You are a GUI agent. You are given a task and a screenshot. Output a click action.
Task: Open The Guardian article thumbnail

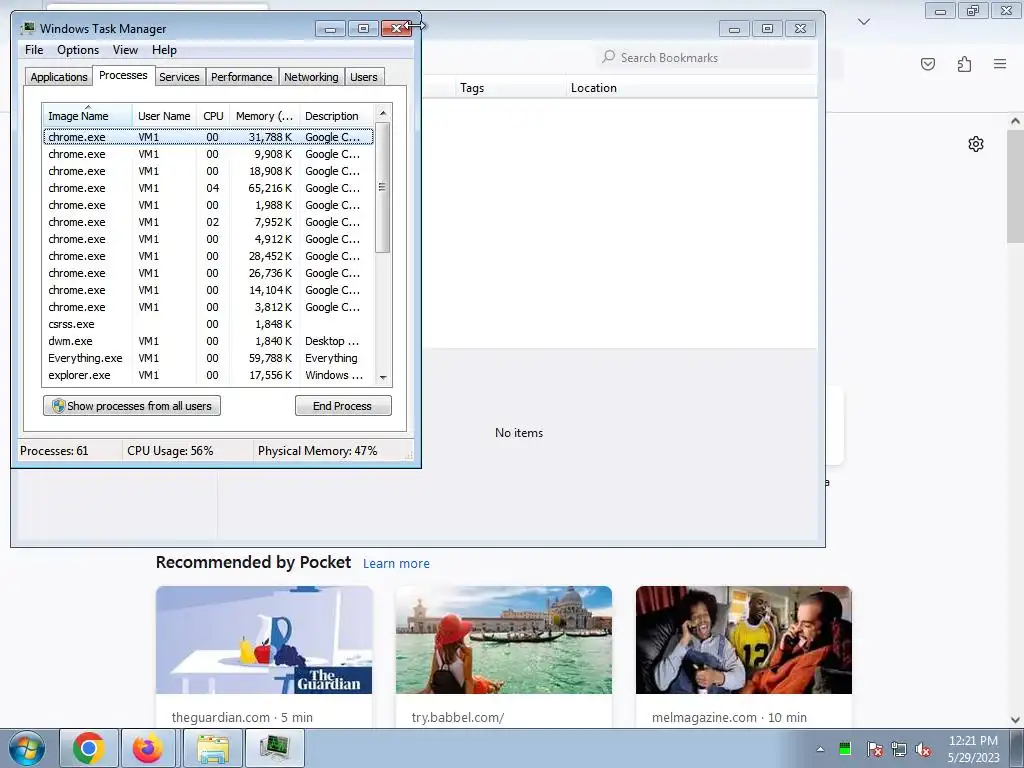click(264, 640)
